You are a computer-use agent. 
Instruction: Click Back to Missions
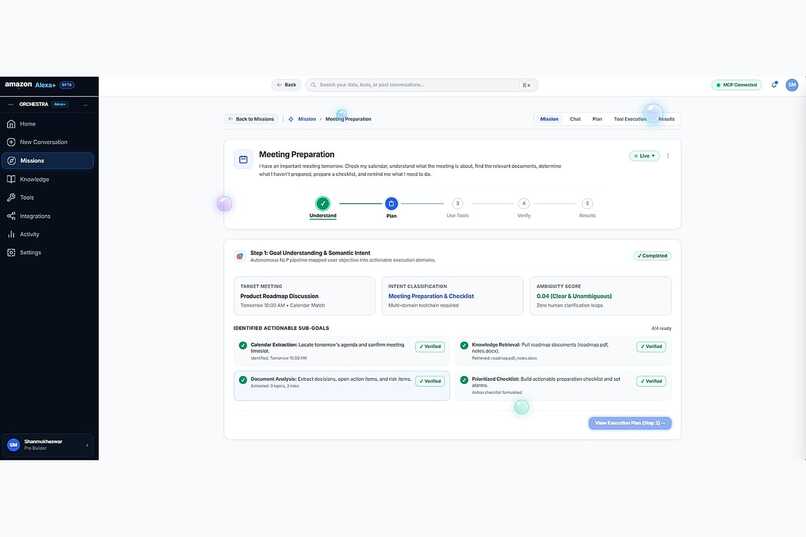click(x=251, y=119)
